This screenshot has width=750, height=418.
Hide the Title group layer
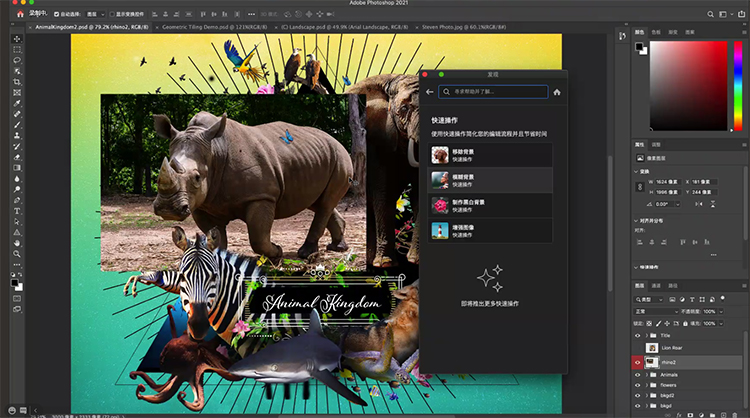tap(637, 335)
